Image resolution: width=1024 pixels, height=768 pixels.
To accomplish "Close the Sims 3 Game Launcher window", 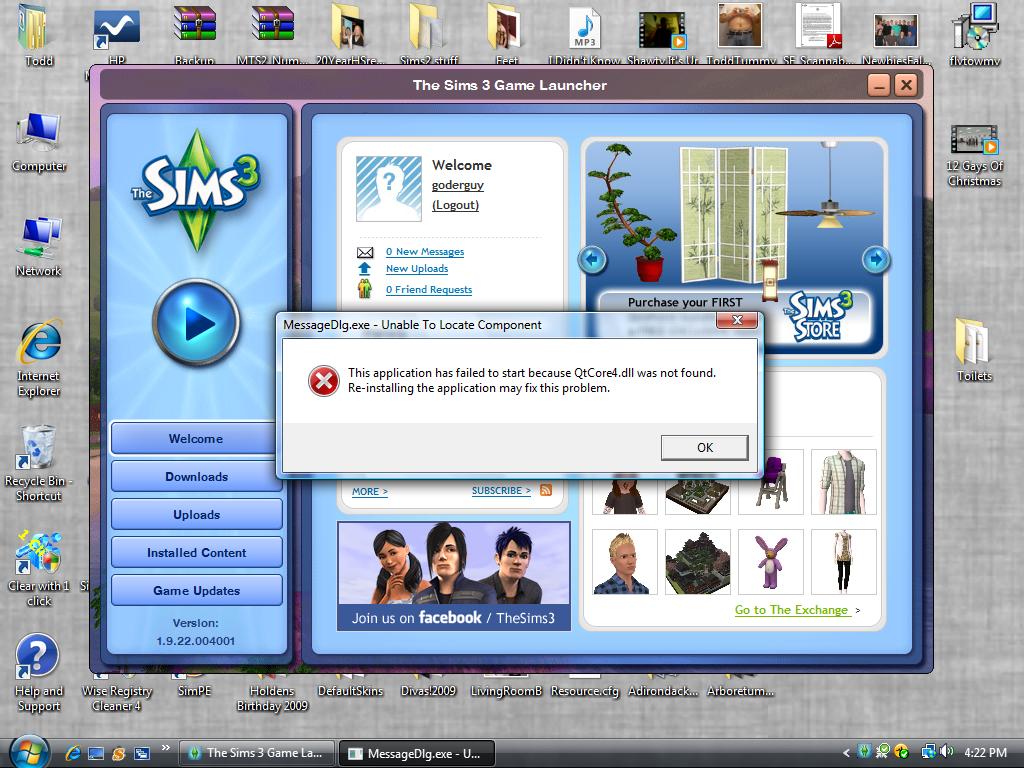I will point(906,86).
